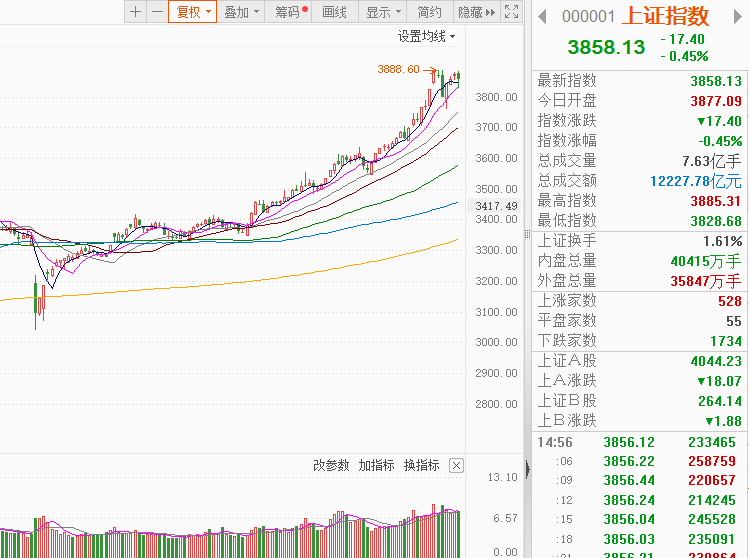Screen dimensions: 749x558
Task: Click the 总成交额 value 12227.78亿元
Action: [696, 181]
